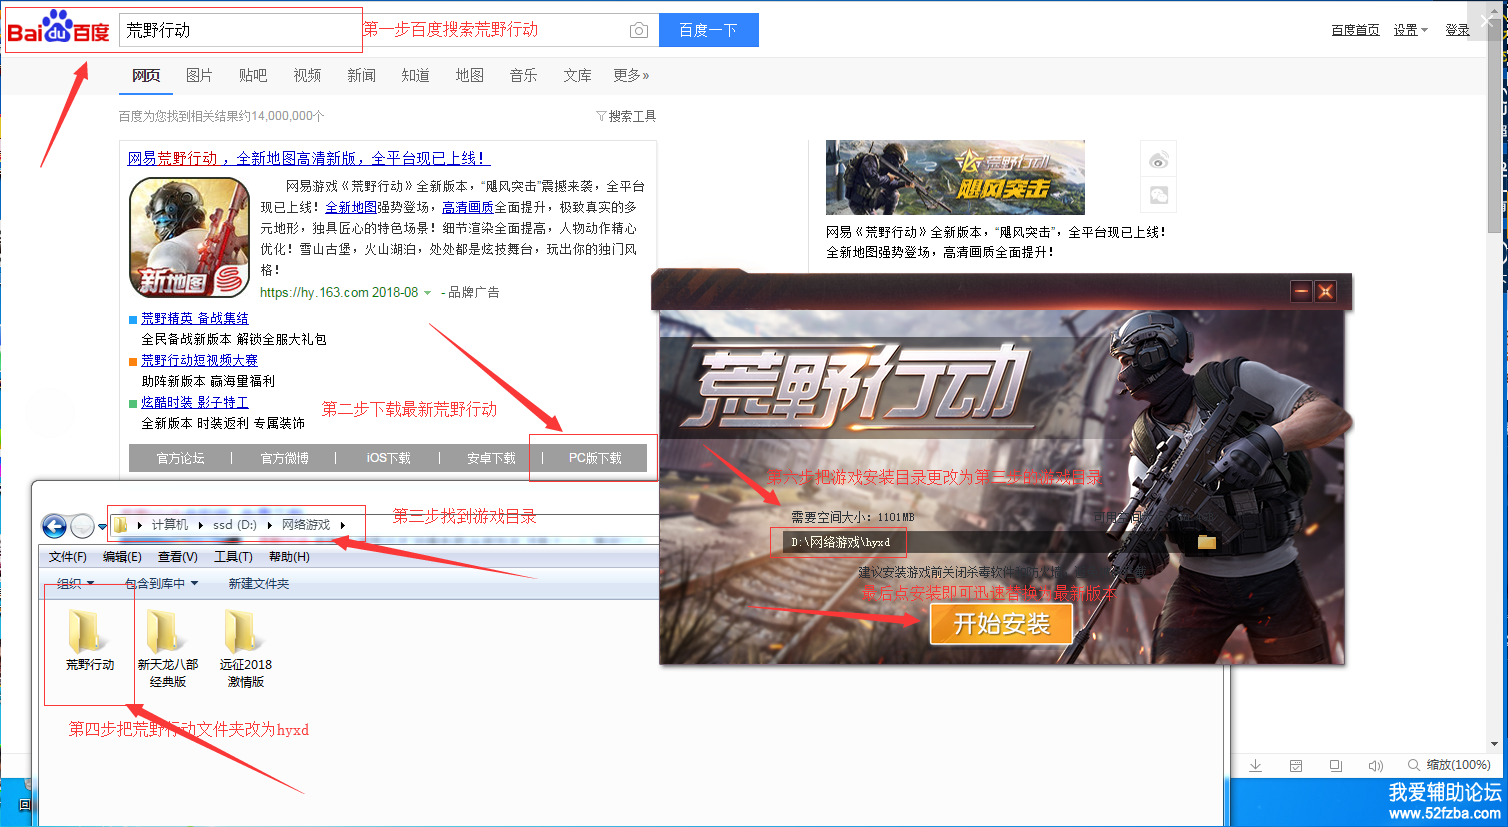This screenshot has width=1508, height=827.
Task: Click the 登录 link
Action: tap(1457, 30)
